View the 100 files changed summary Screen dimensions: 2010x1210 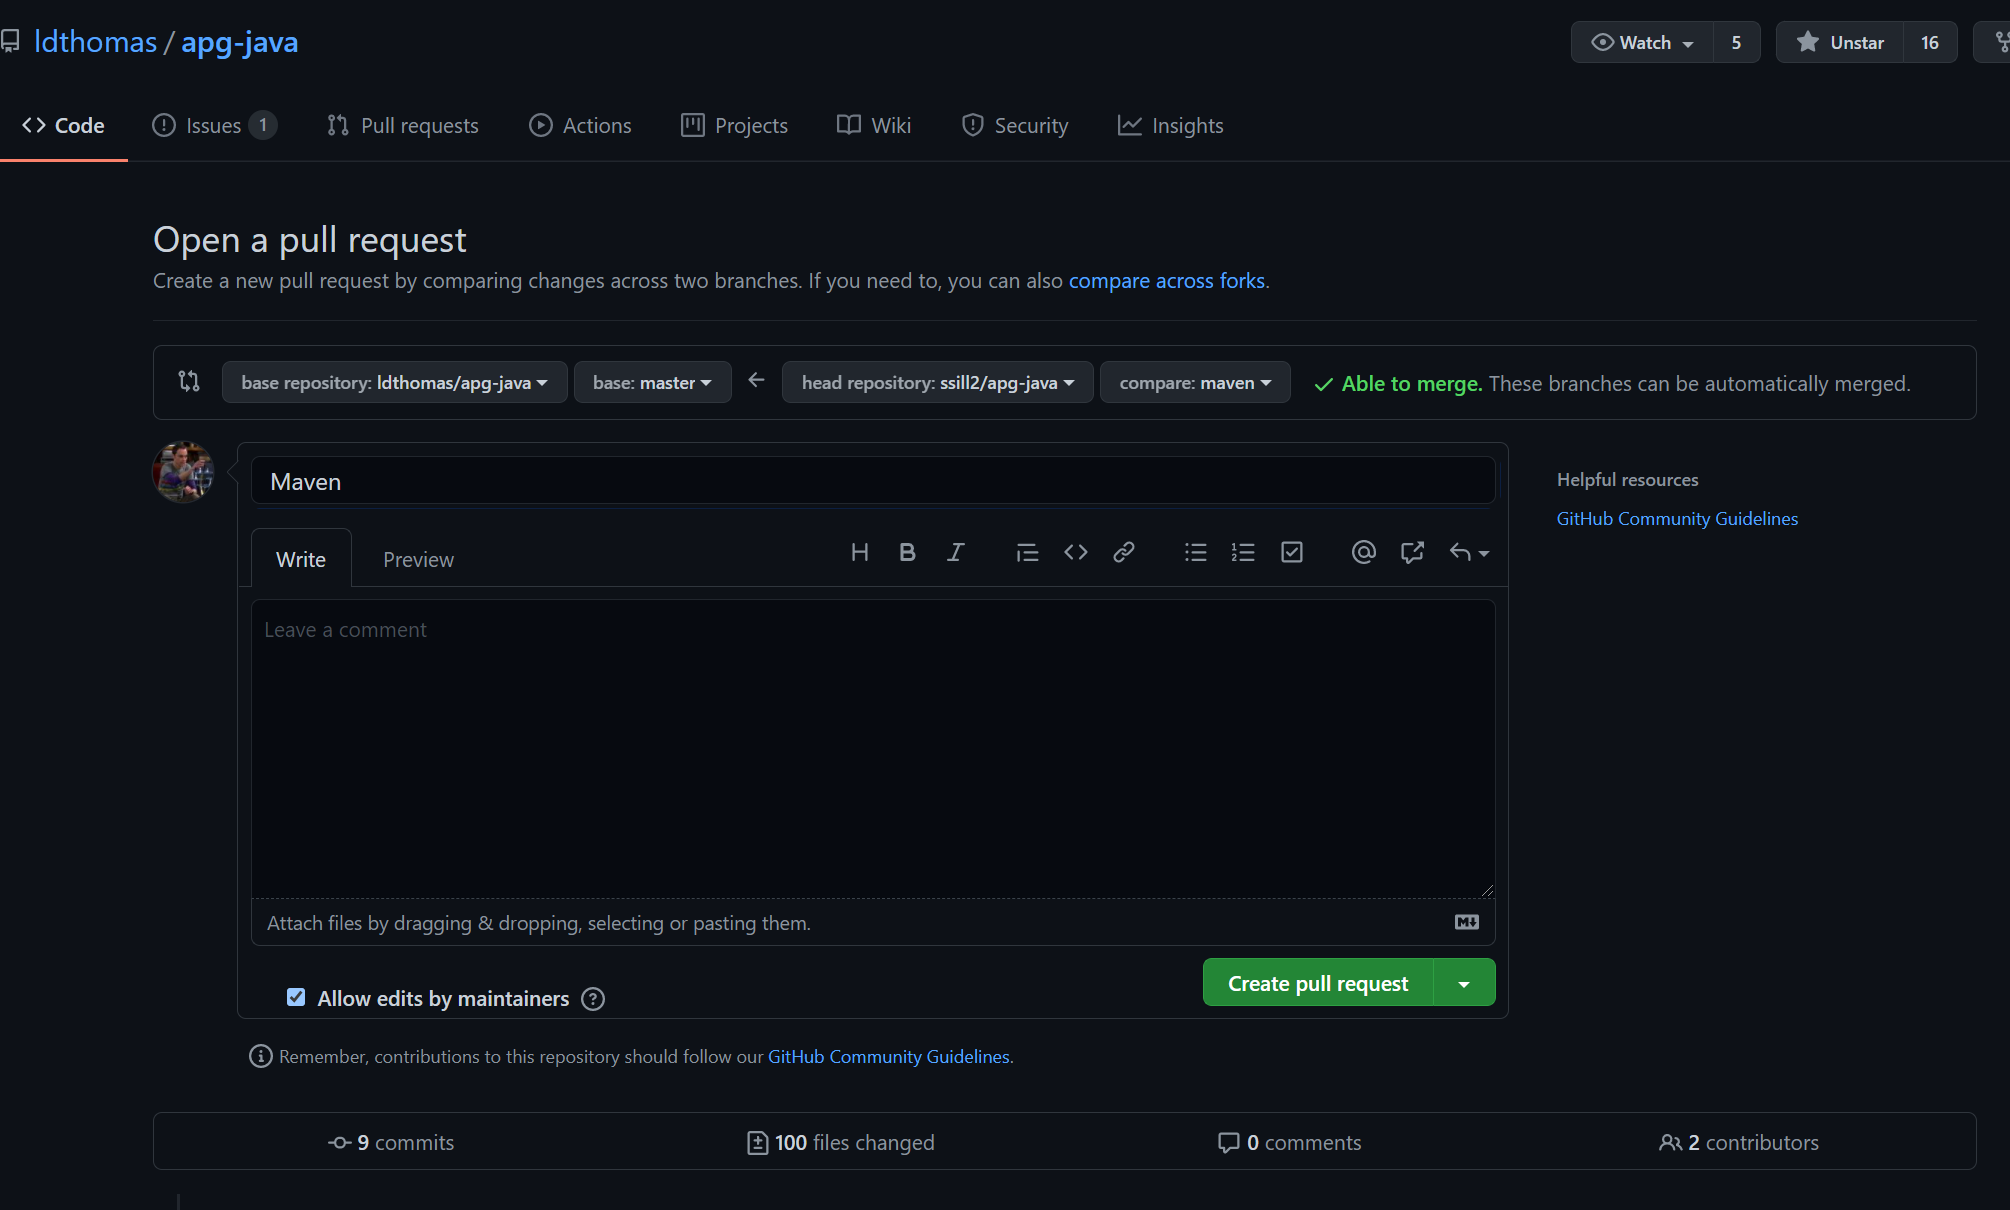(x=840, y=1142)
